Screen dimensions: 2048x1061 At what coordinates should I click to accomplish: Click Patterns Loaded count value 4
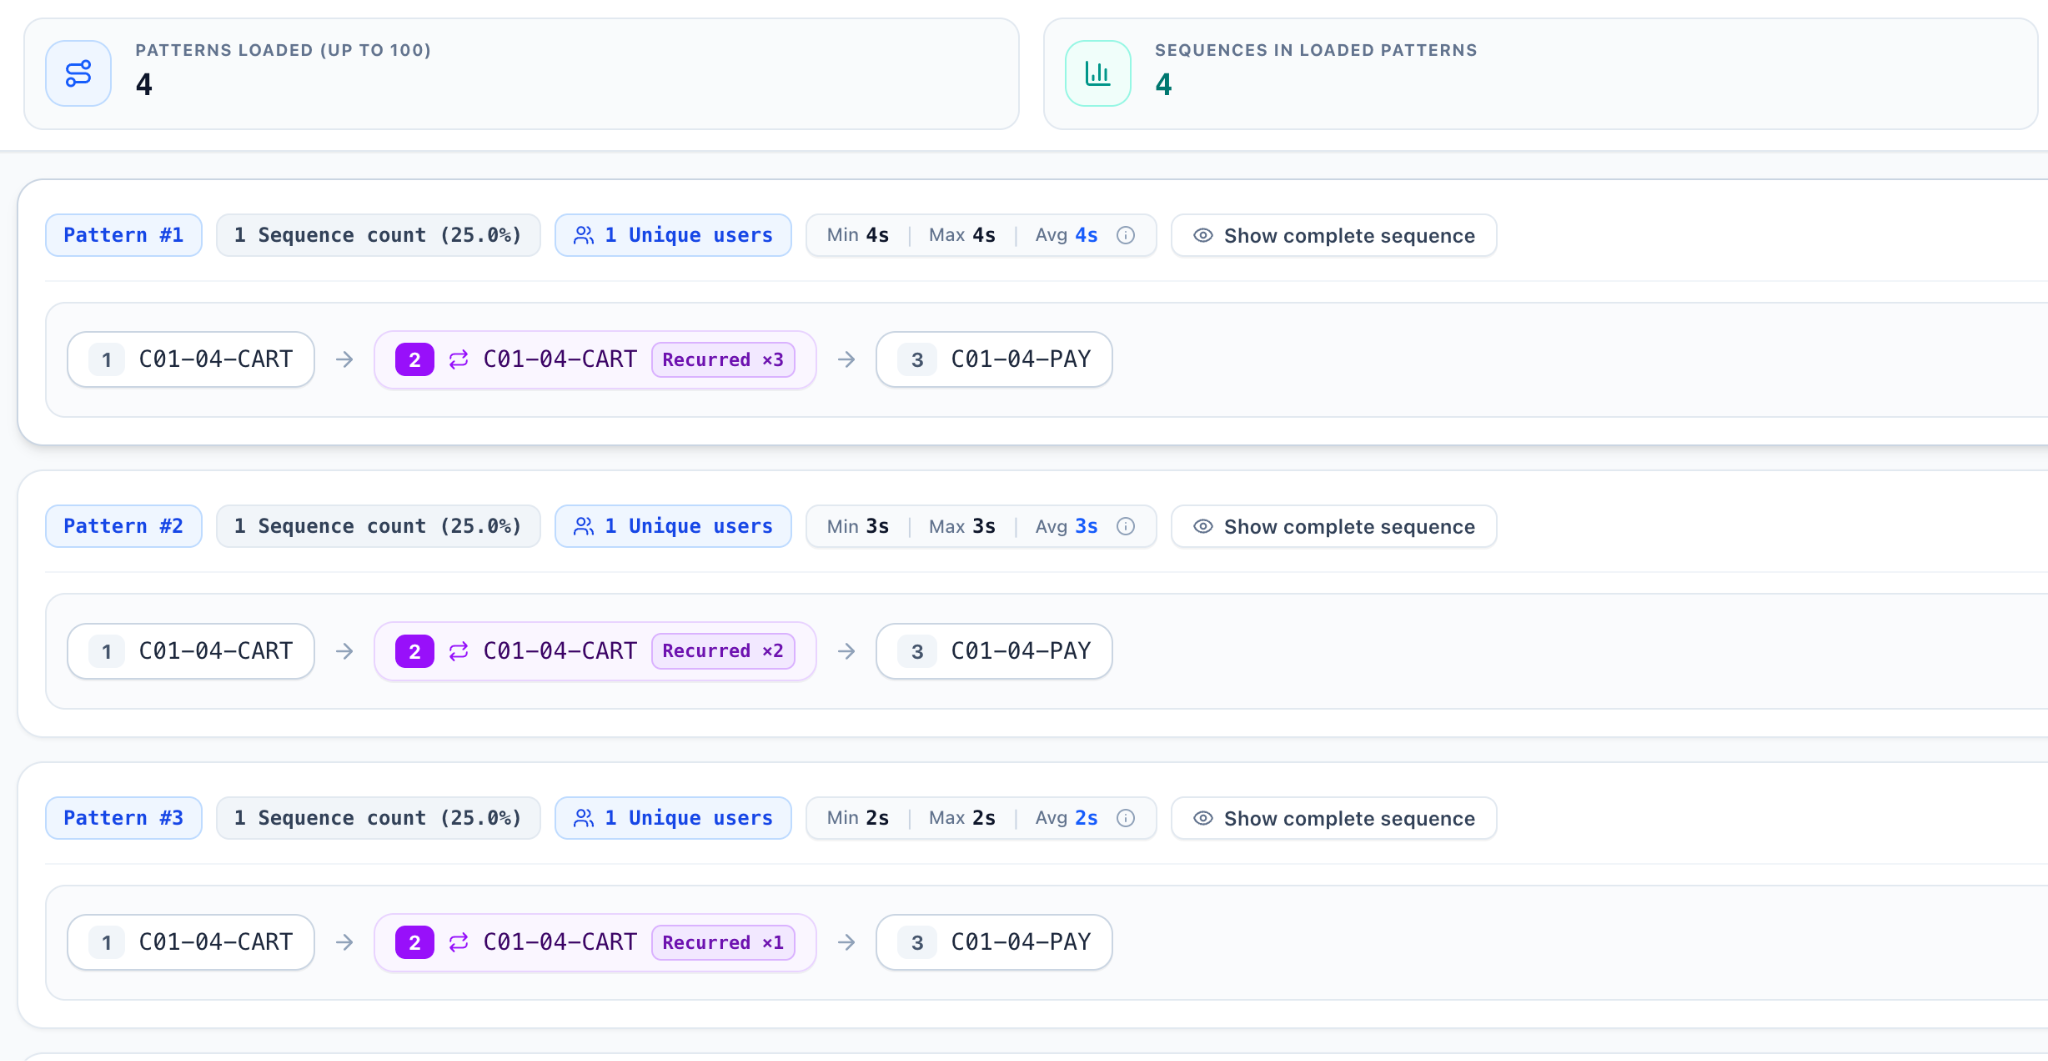[x=144, y=84]
